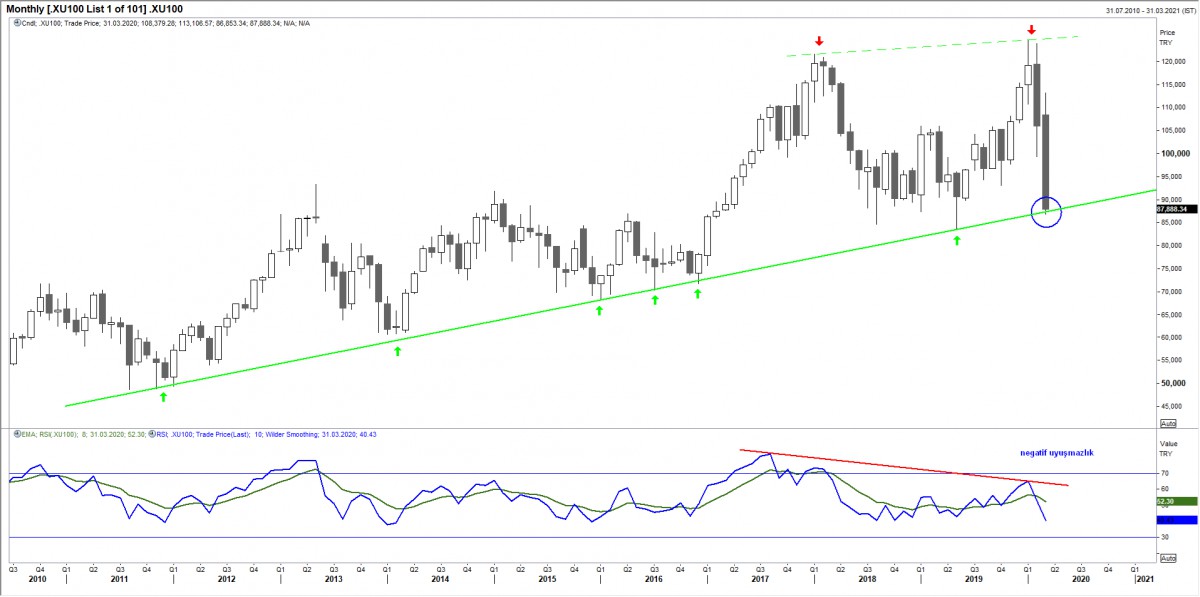Select the red arrow above the 2018 peak
1200x597 pixels.
pos(819,41)
